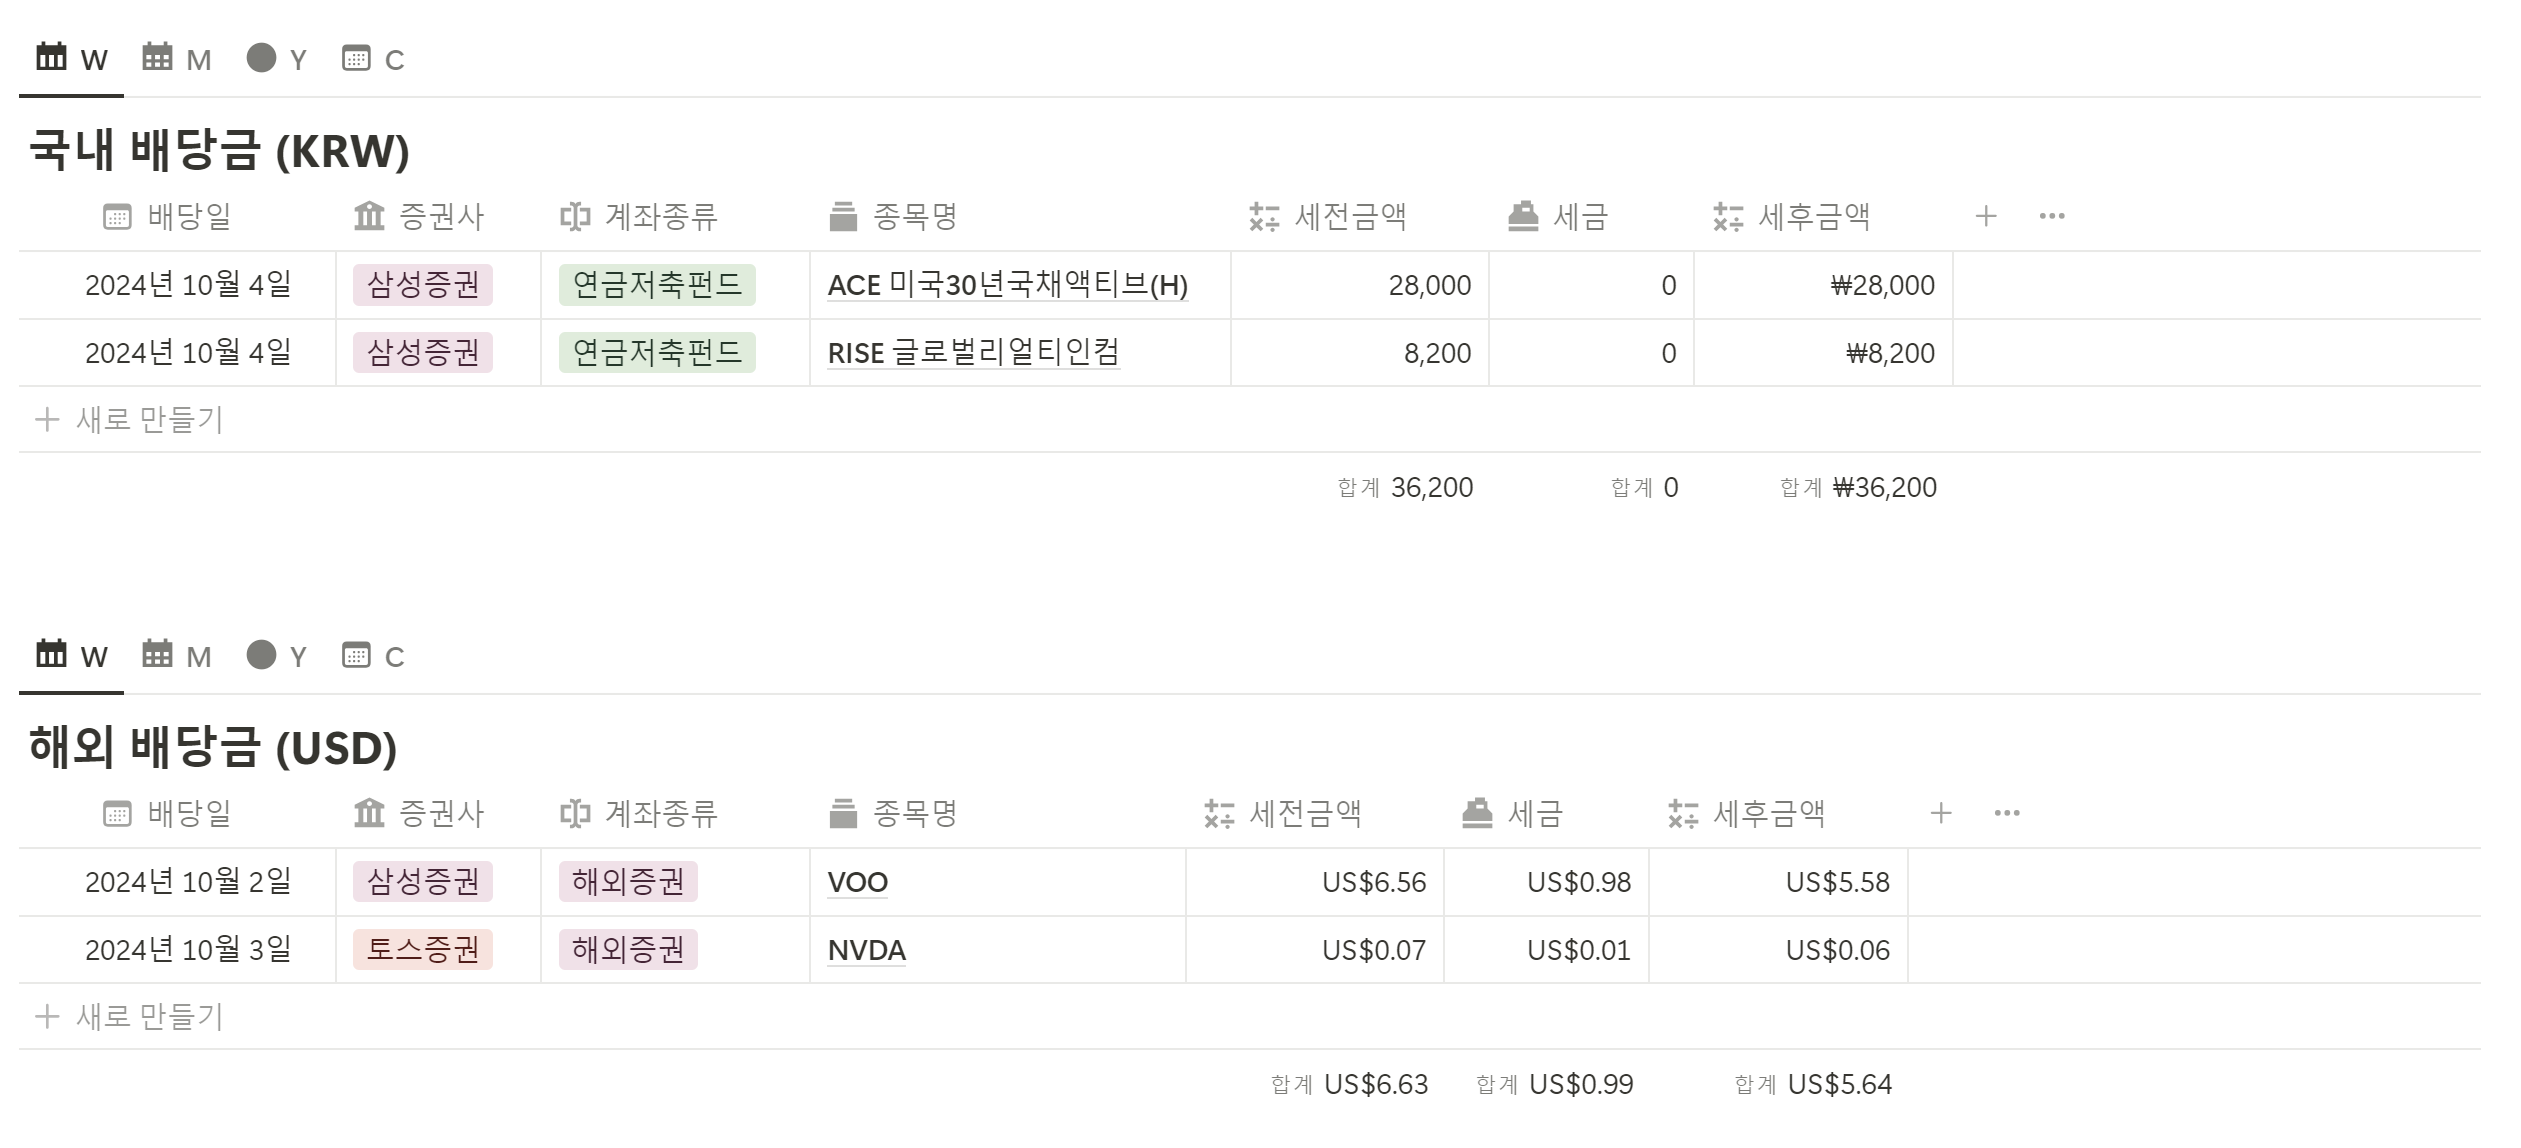Click the 종목명 column icon in KRW table
Viewport: 2521px width, 1148px height.
843,216
